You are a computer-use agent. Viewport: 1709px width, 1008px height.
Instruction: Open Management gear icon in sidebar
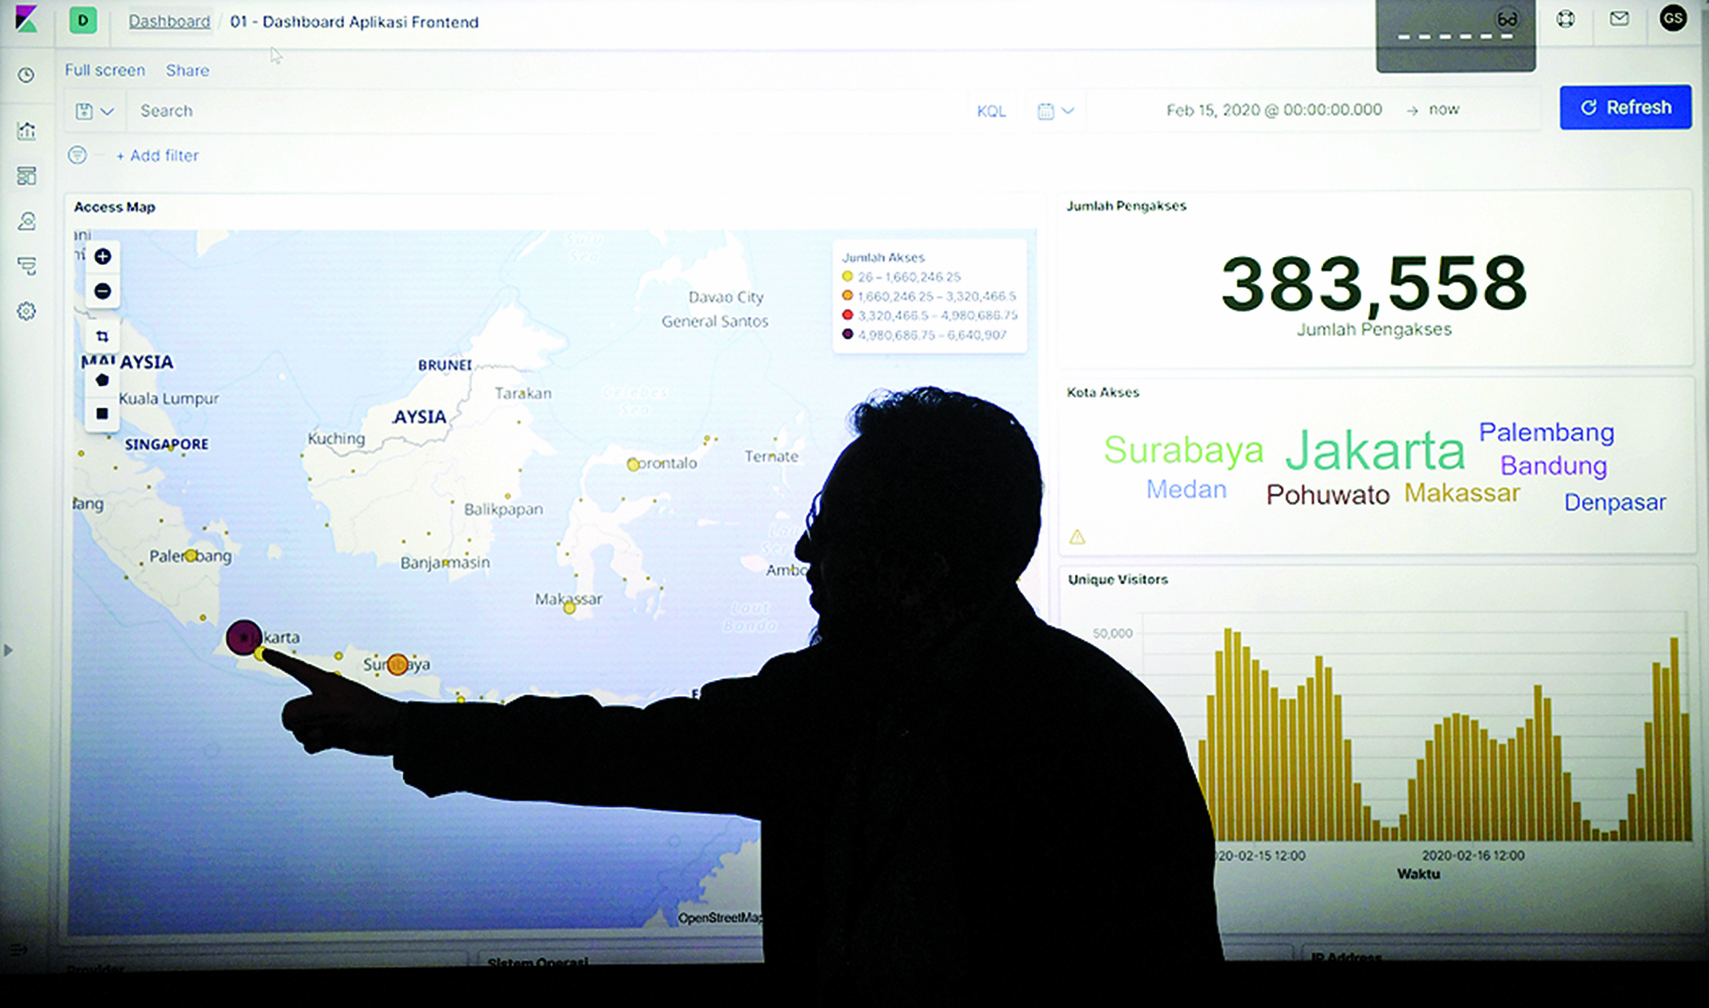pyautogui.click(x=27, y=311)
